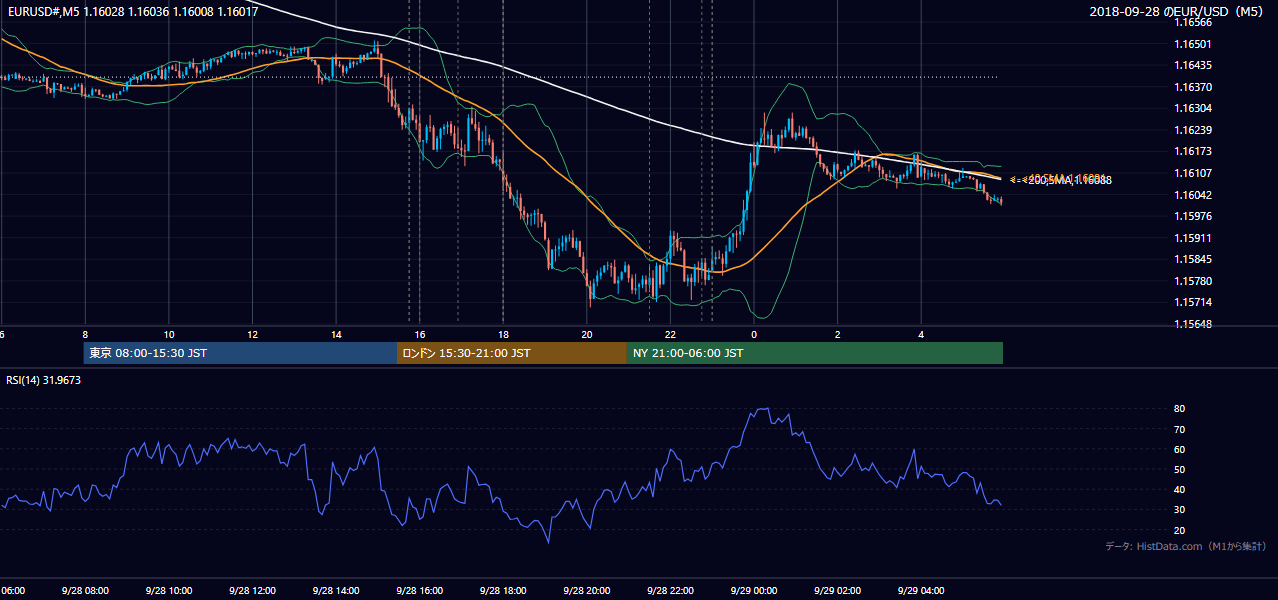Click hour tick 20 under the price chart

[x=586, y=335]
